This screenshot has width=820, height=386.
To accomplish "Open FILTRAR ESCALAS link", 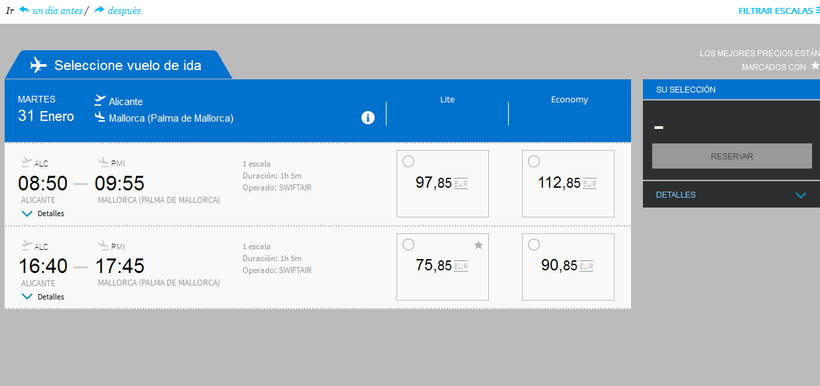I will 776,10.
